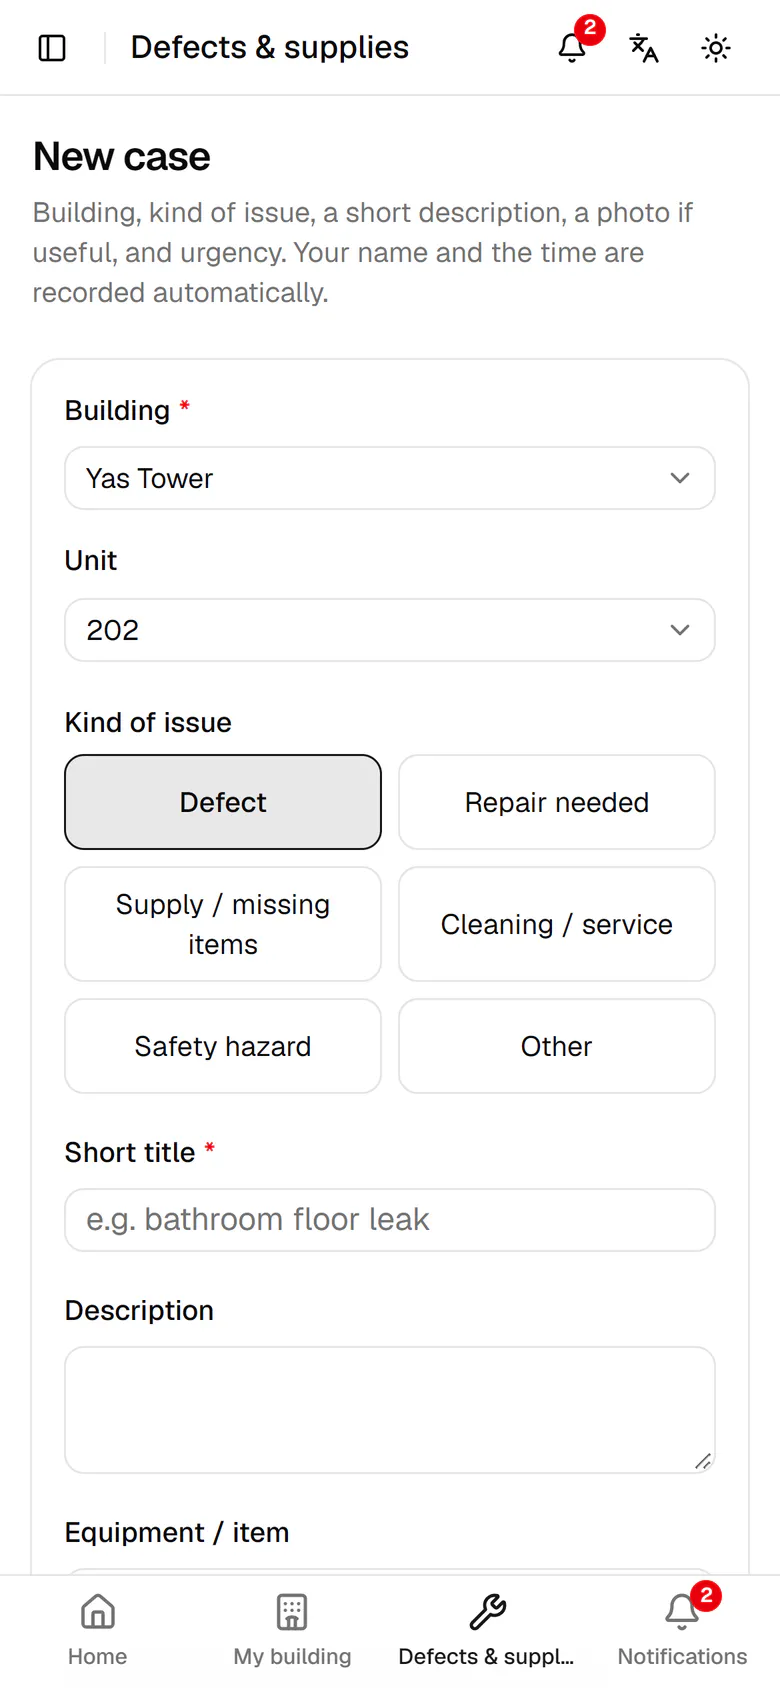Switch theme with the sun icon
The height and width of the screenshot is (1688, 780).
click(x=716, y=48)
